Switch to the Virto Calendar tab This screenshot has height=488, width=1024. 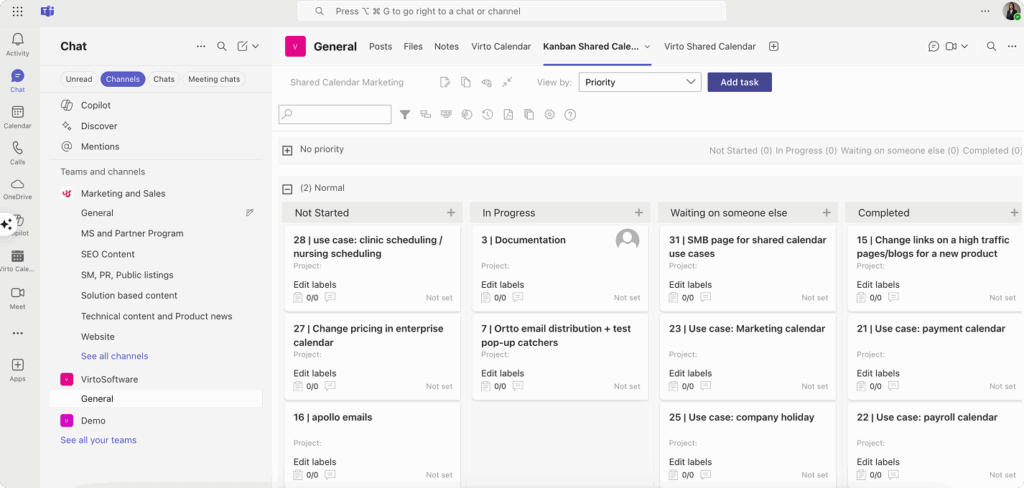[x=502, y=46]
